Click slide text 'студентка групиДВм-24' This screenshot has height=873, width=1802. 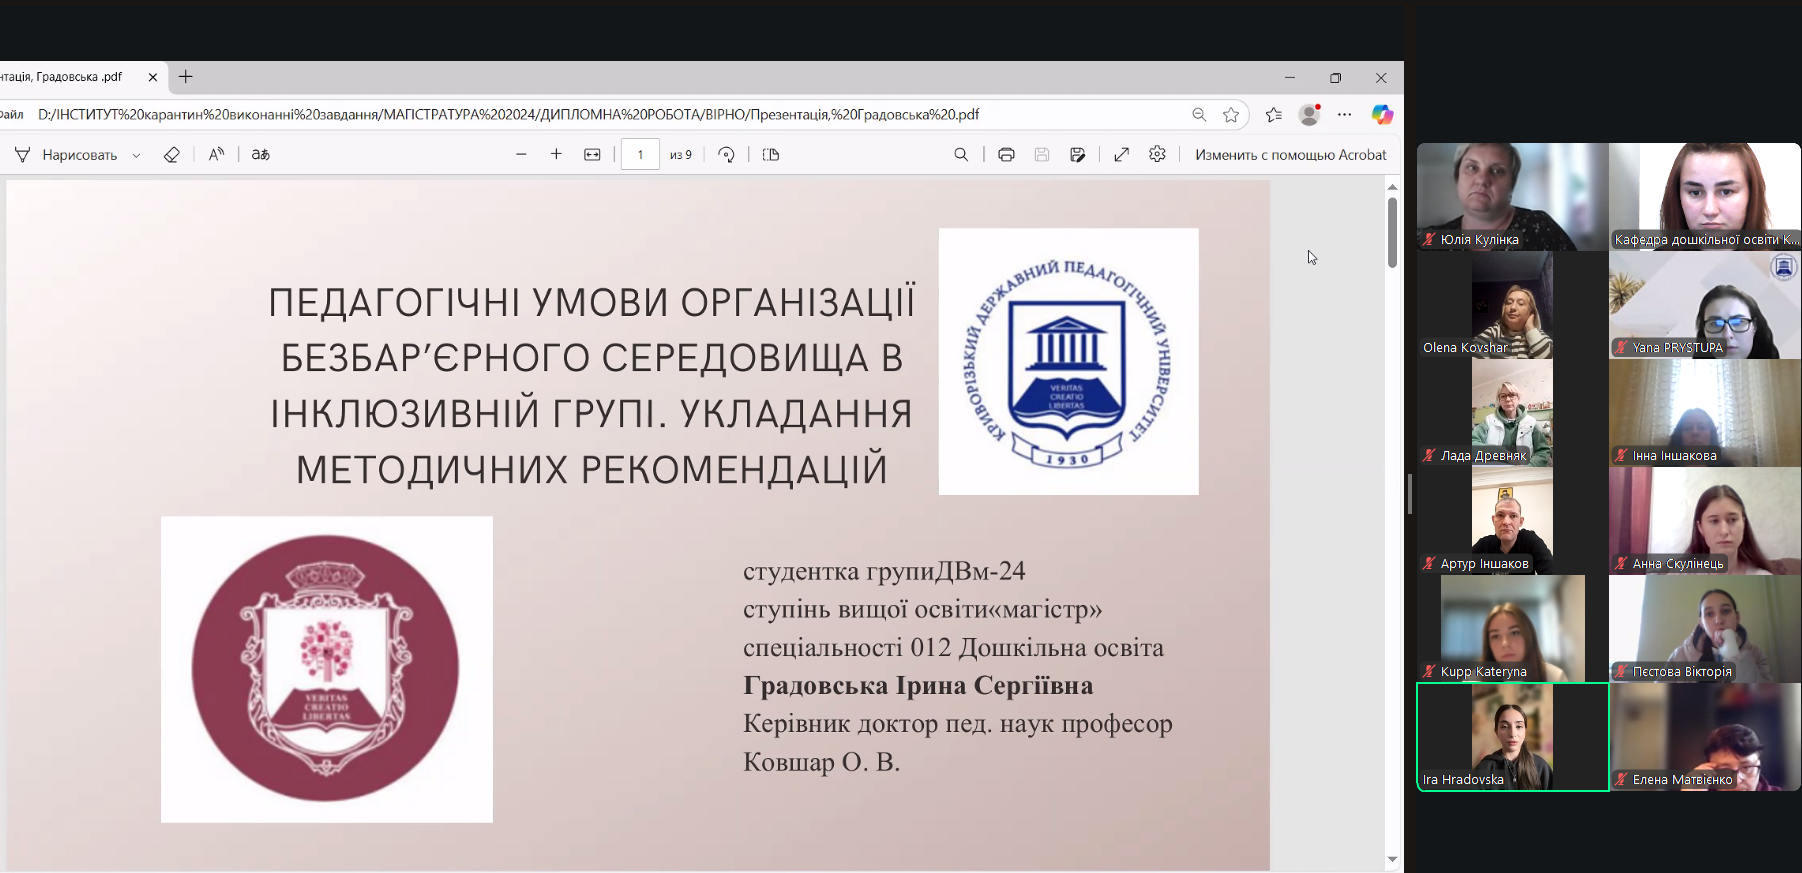(x=884, y=571)
